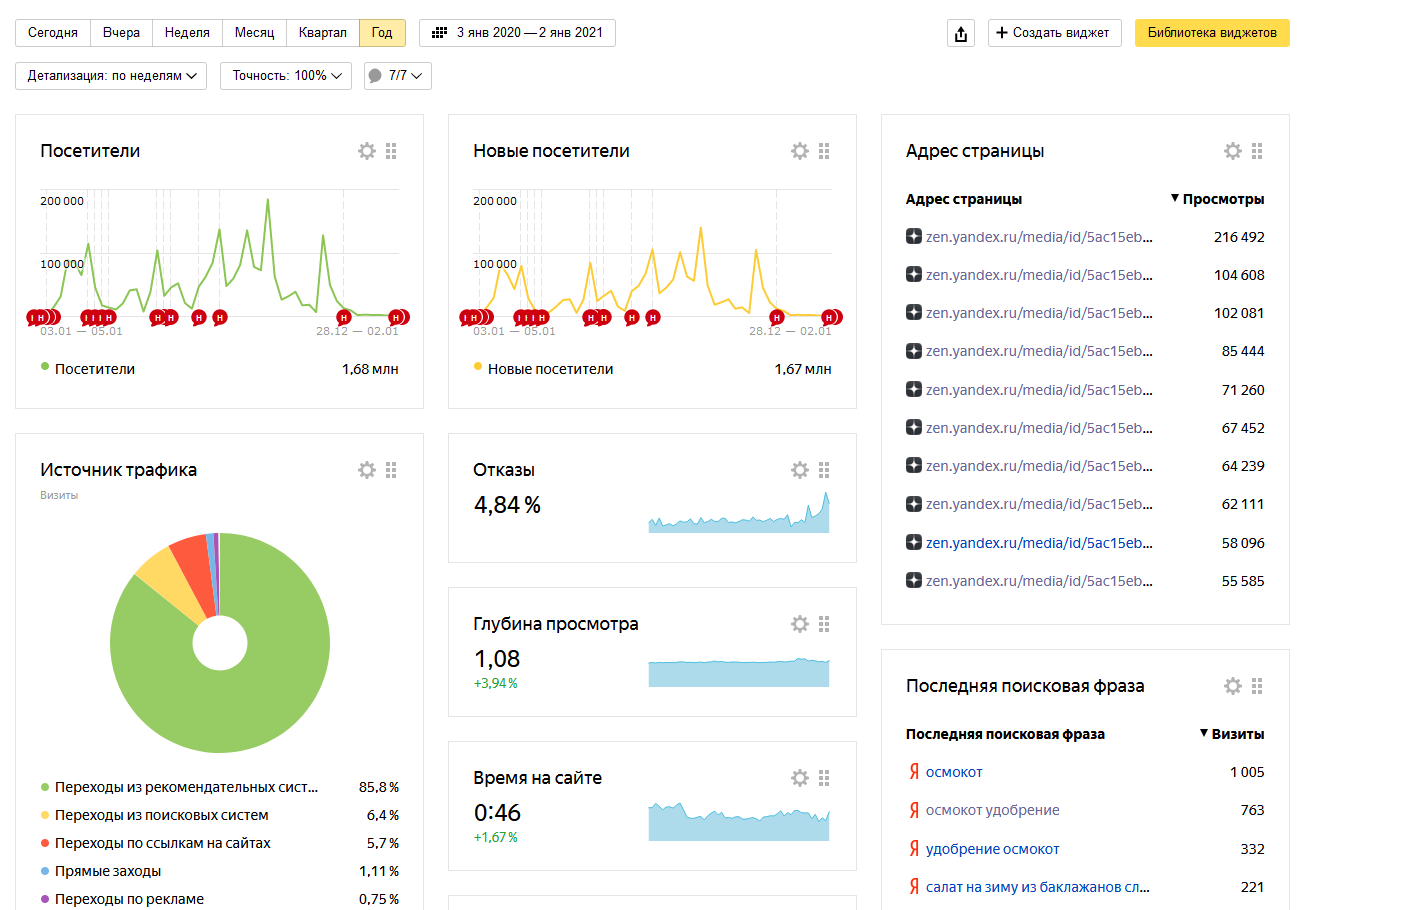Open settings gear of Отказы widget

click(x=800, y=470)
